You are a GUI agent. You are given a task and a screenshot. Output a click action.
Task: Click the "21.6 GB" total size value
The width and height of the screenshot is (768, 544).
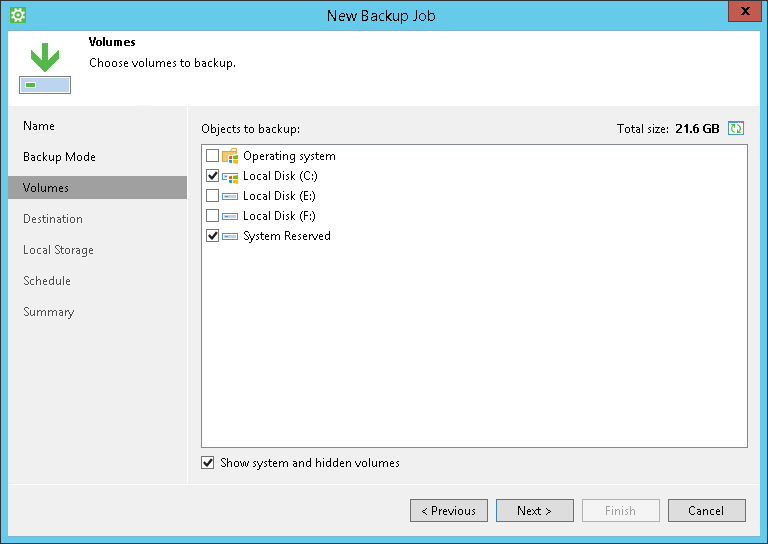(x=697, y=129)
